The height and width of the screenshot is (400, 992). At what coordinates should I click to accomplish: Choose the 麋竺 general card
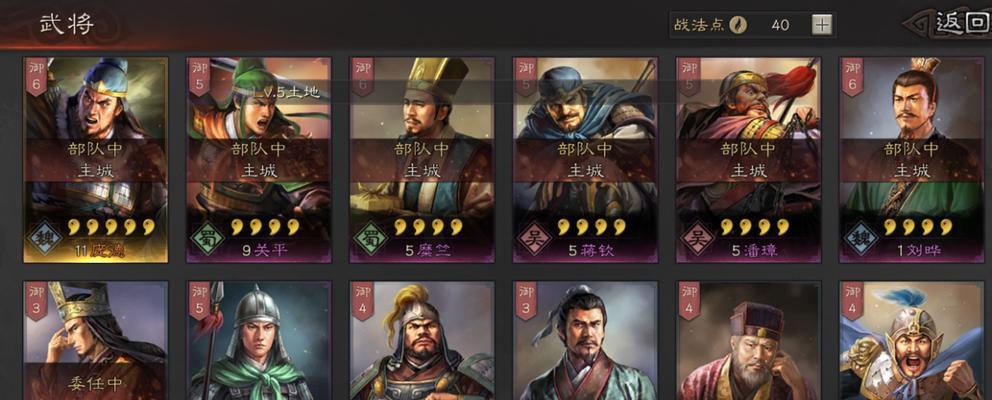pyautogui.click(x=422, y=160)
